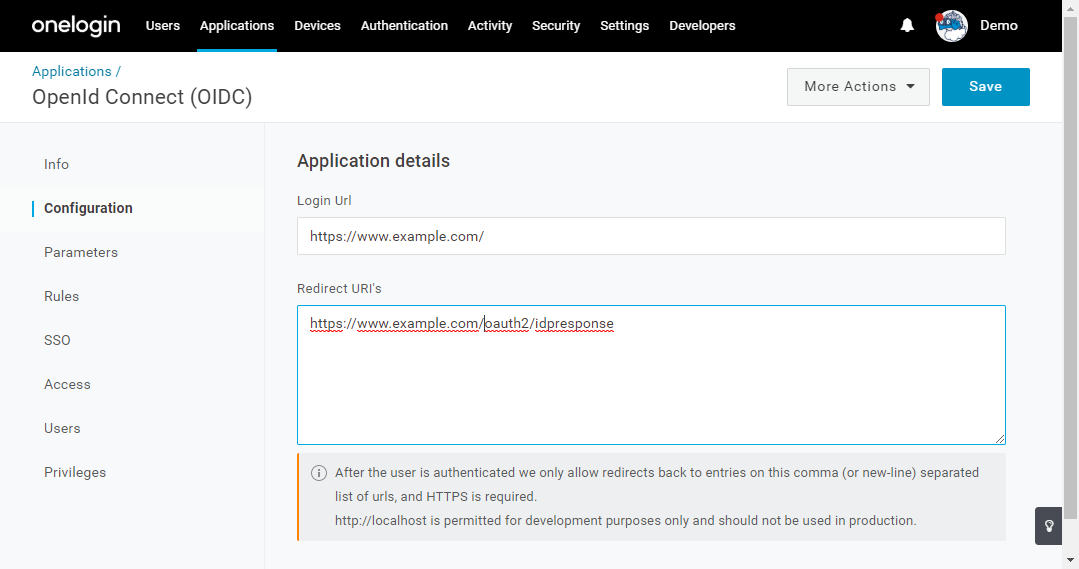
Task: Click the scrollbar down arrow
Action: [1070, 561]
